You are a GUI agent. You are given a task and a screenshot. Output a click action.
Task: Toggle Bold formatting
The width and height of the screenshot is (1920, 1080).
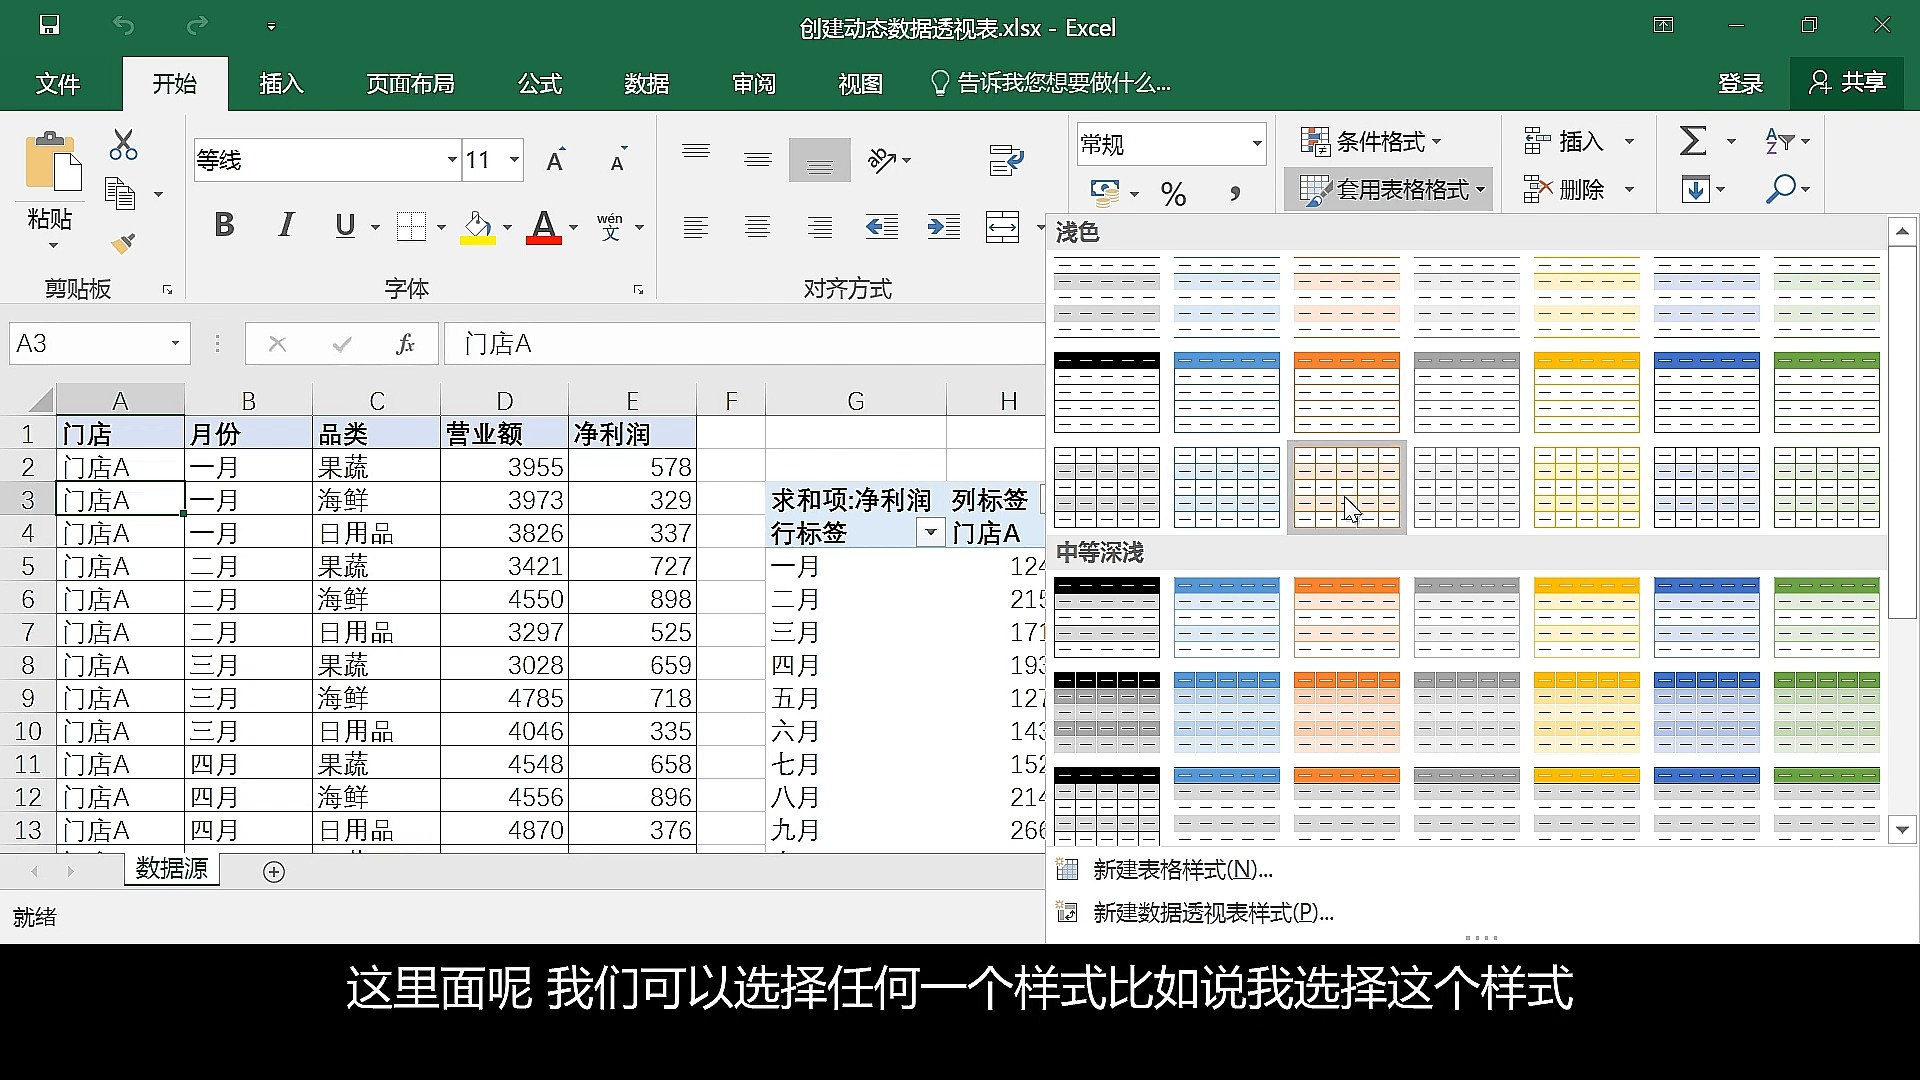[223, 225]
